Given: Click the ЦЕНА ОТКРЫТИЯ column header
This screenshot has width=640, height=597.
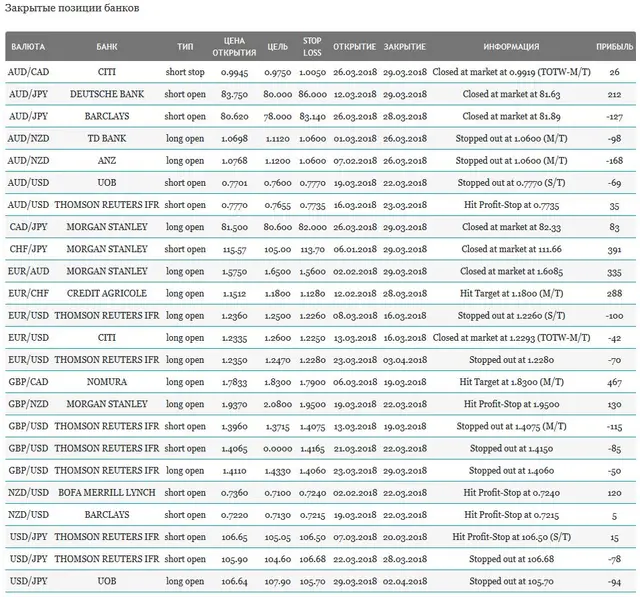Looking at the screenshot, I should pyautogui.click(x=234, y=47).
